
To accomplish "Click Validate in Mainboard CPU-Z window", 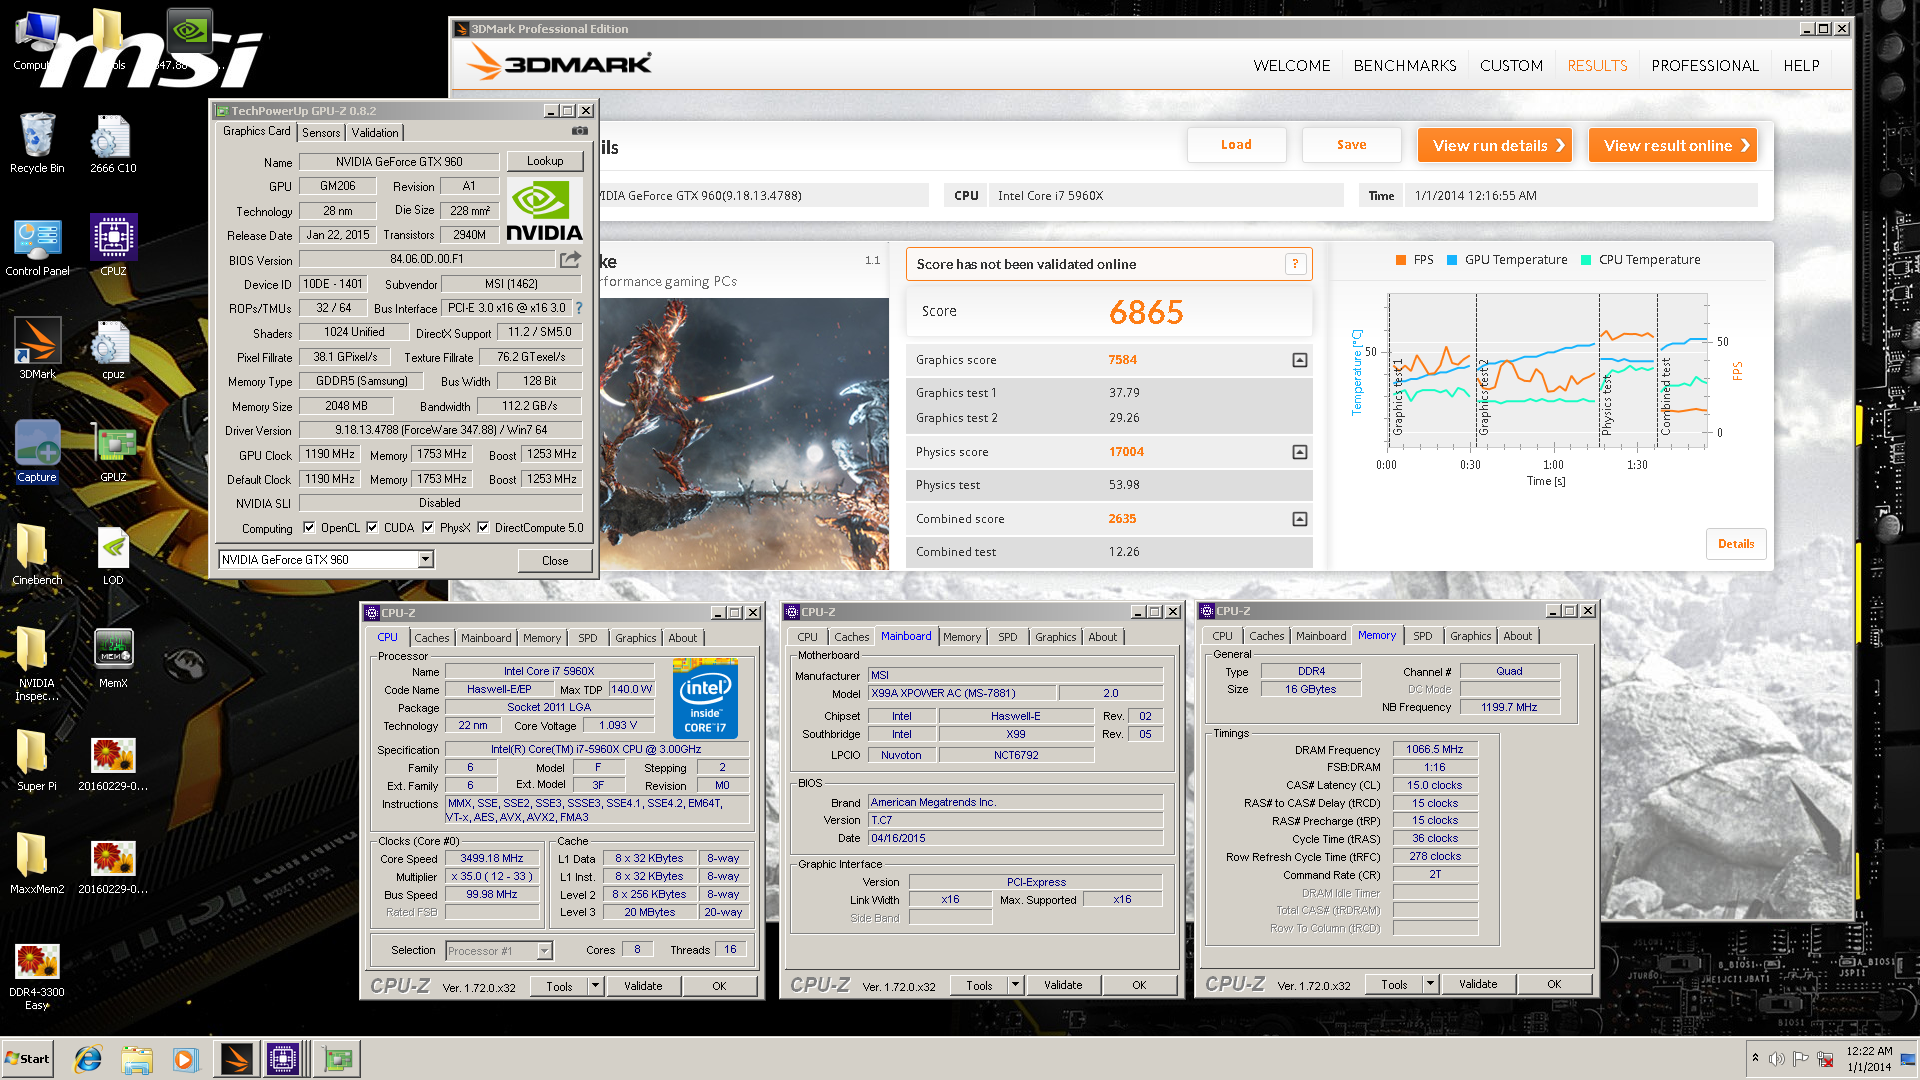I will pos(1063,985).
